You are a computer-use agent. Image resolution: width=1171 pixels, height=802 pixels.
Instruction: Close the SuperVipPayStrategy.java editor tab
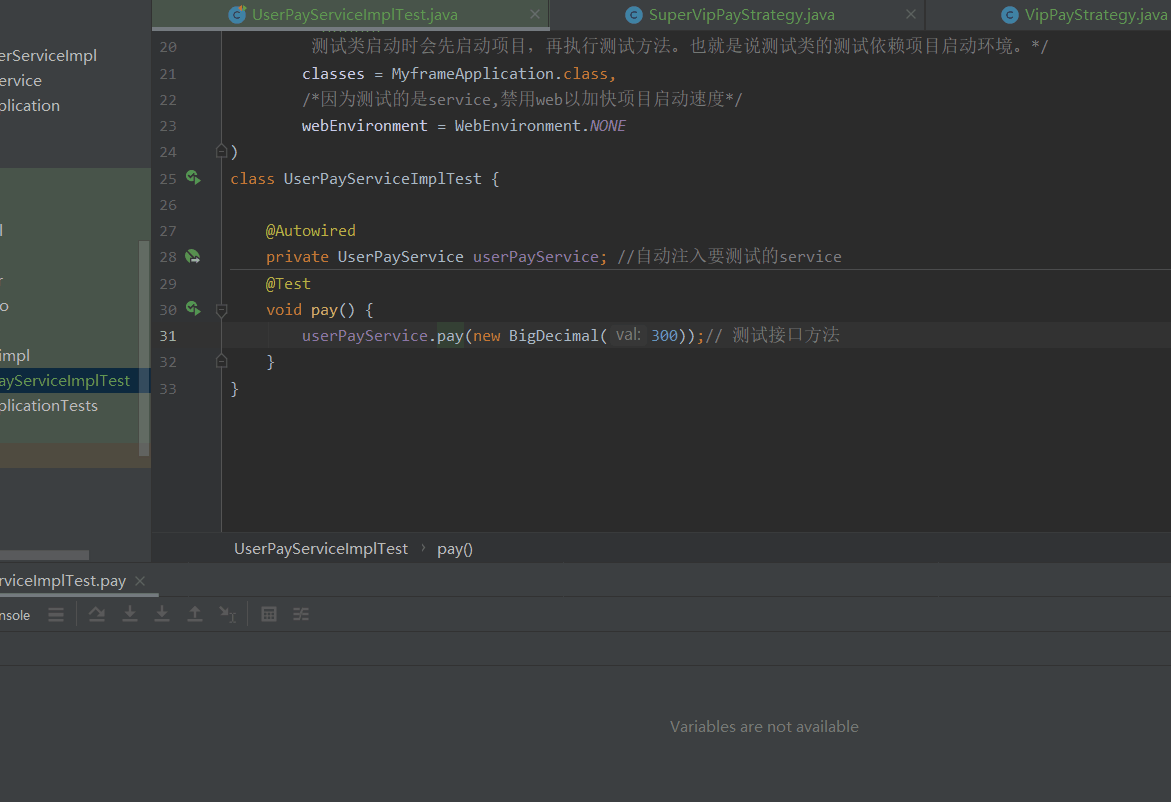(910, 14)
